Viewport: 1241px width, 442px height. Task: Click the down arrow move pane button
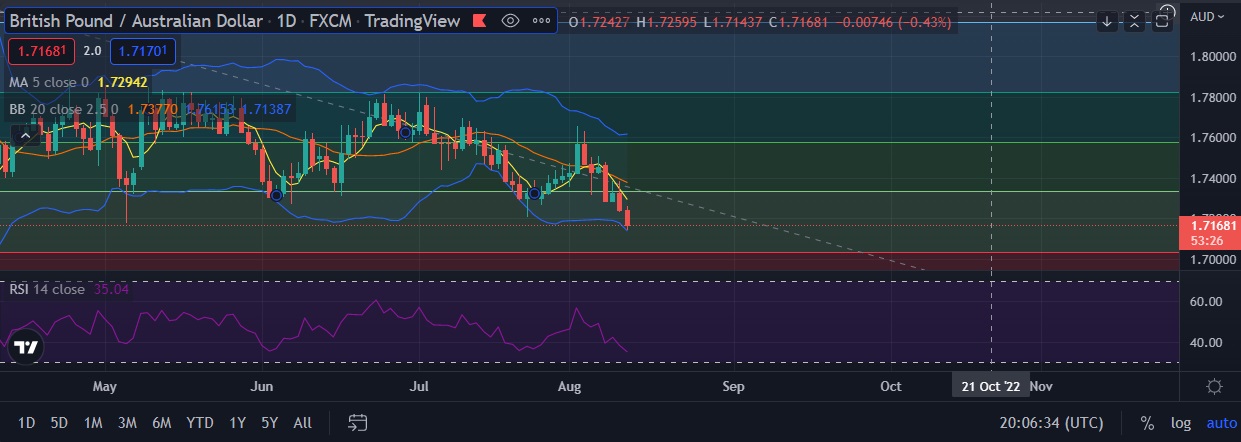point(1107,21)
